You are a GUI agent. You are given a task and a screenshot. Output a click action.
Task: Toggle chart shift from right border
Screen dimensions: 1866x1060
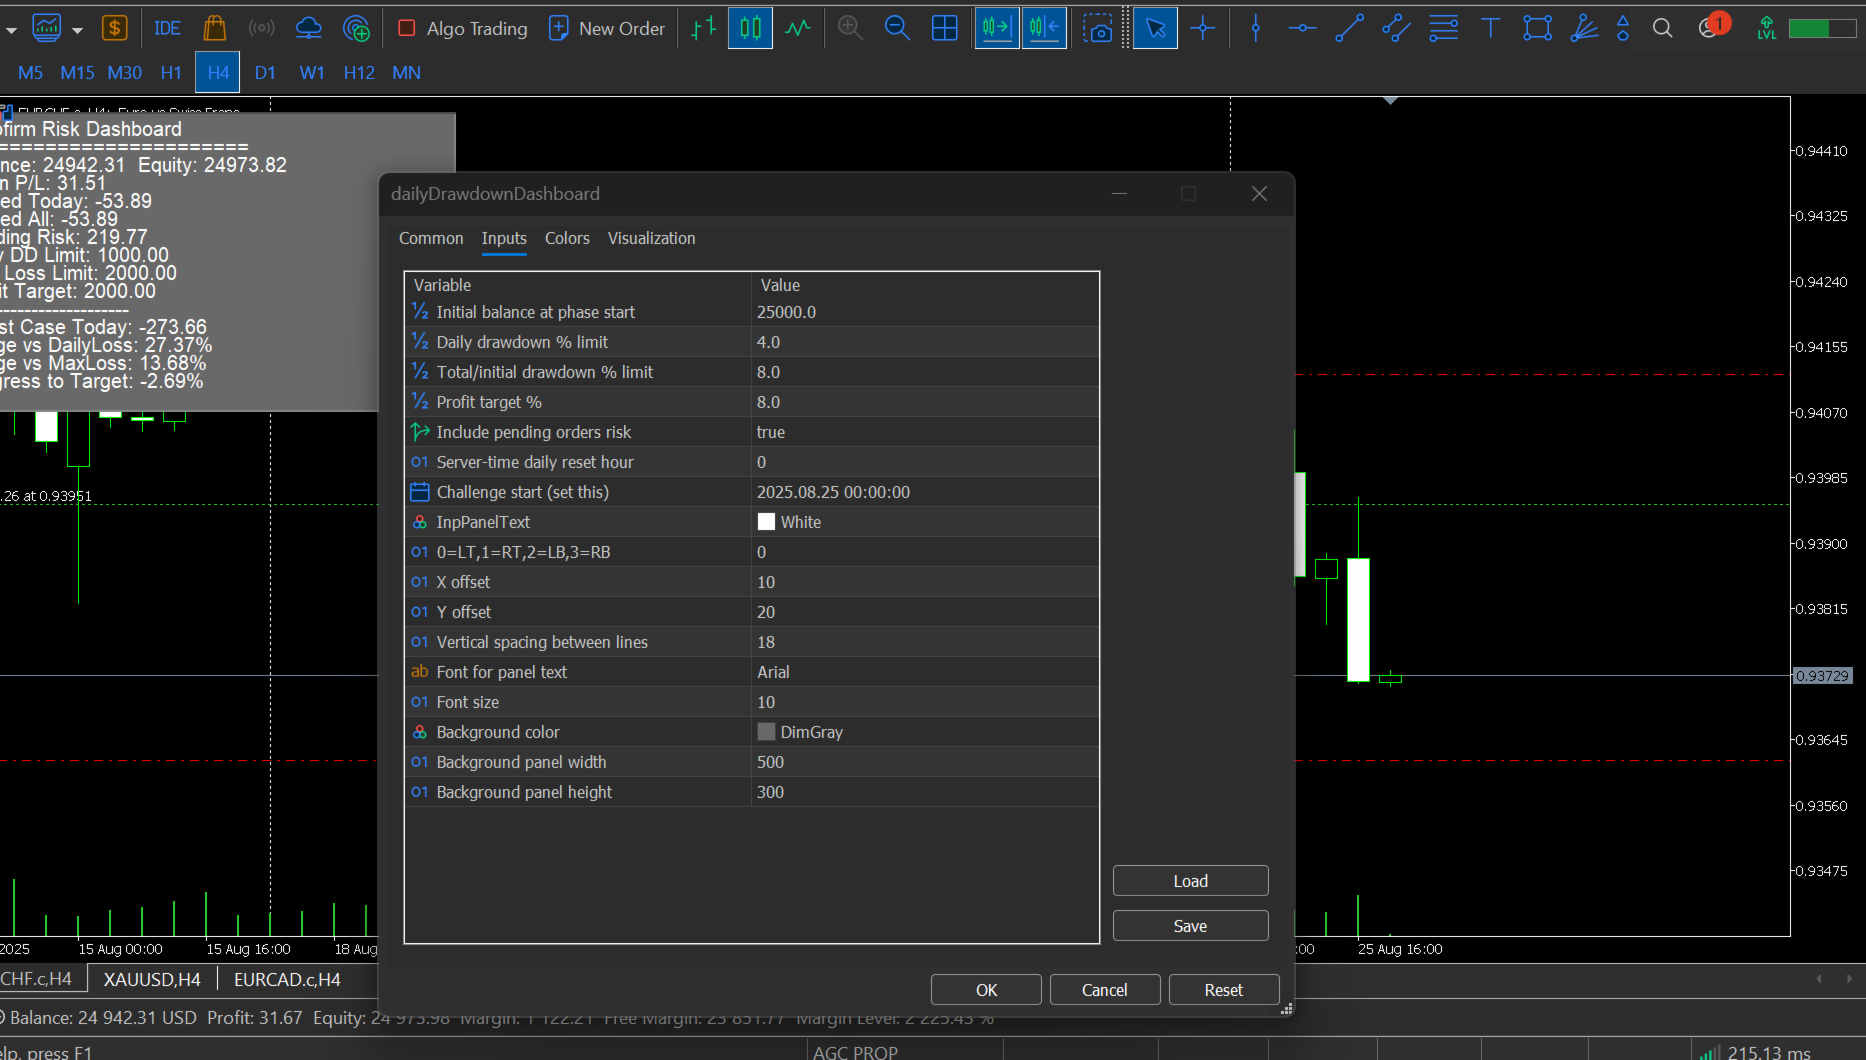1044,28
